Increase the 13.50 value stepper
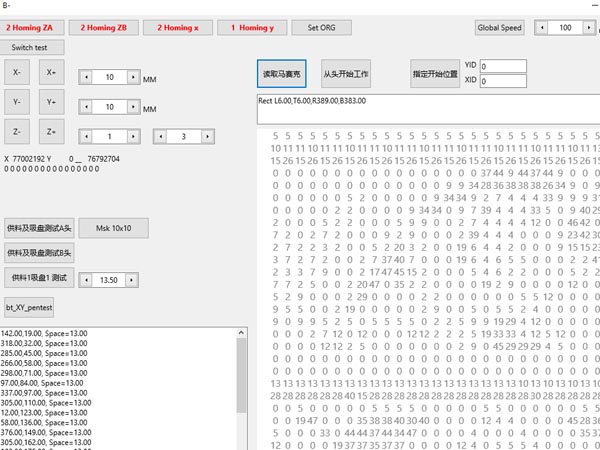Viewport: 600px width, 450px height. (131, 280)
